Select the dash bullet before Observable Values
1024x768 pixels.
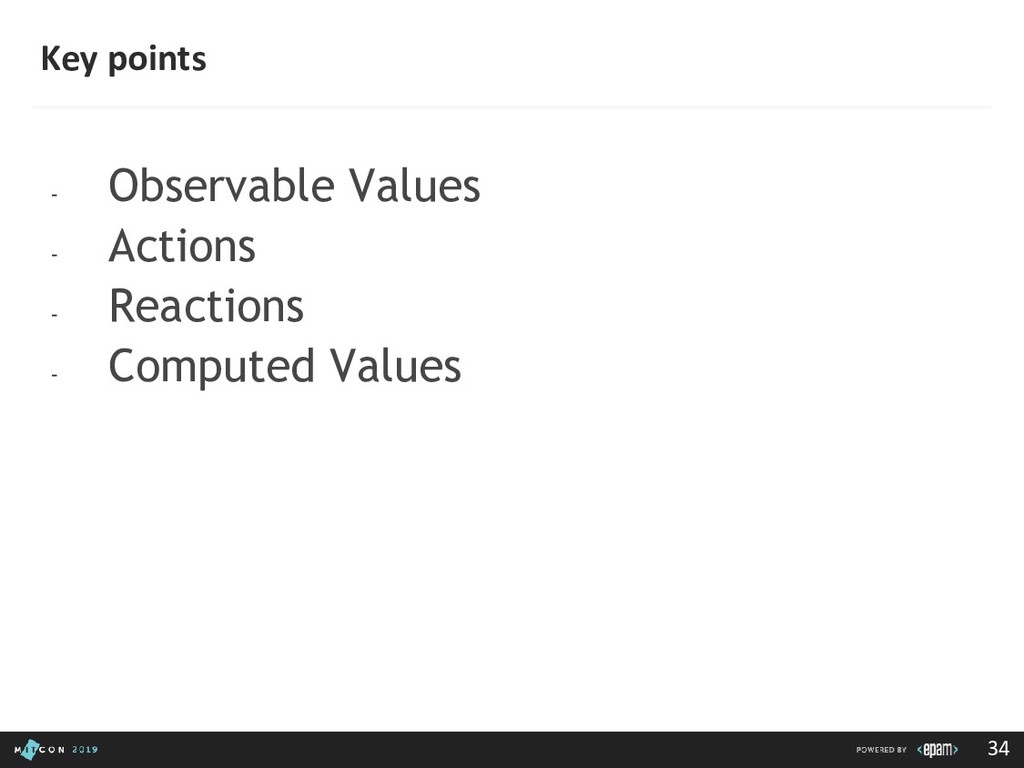55,195
